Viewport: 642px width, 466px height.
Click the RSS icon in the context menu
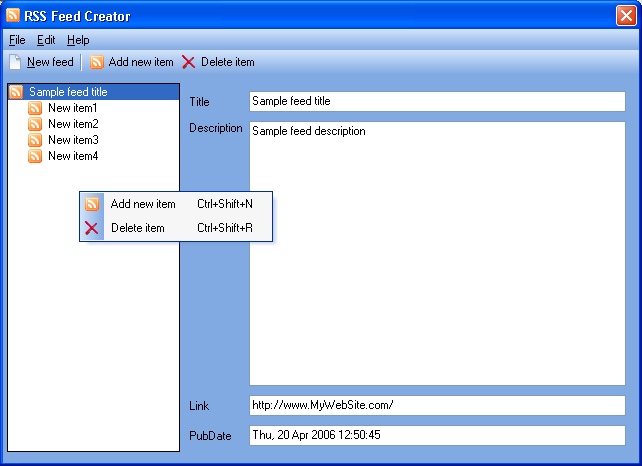click(92, 204)
